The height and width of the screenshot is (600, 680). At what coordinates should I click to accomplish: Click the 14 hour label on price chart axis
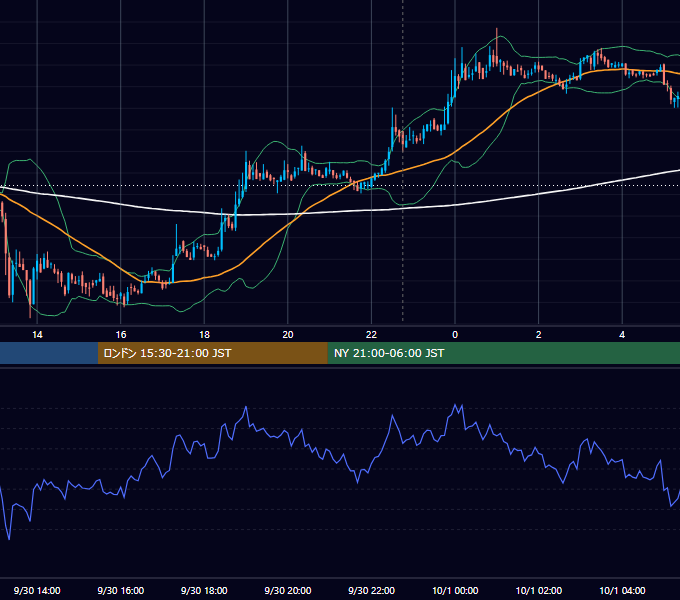(x=37, y=335)
